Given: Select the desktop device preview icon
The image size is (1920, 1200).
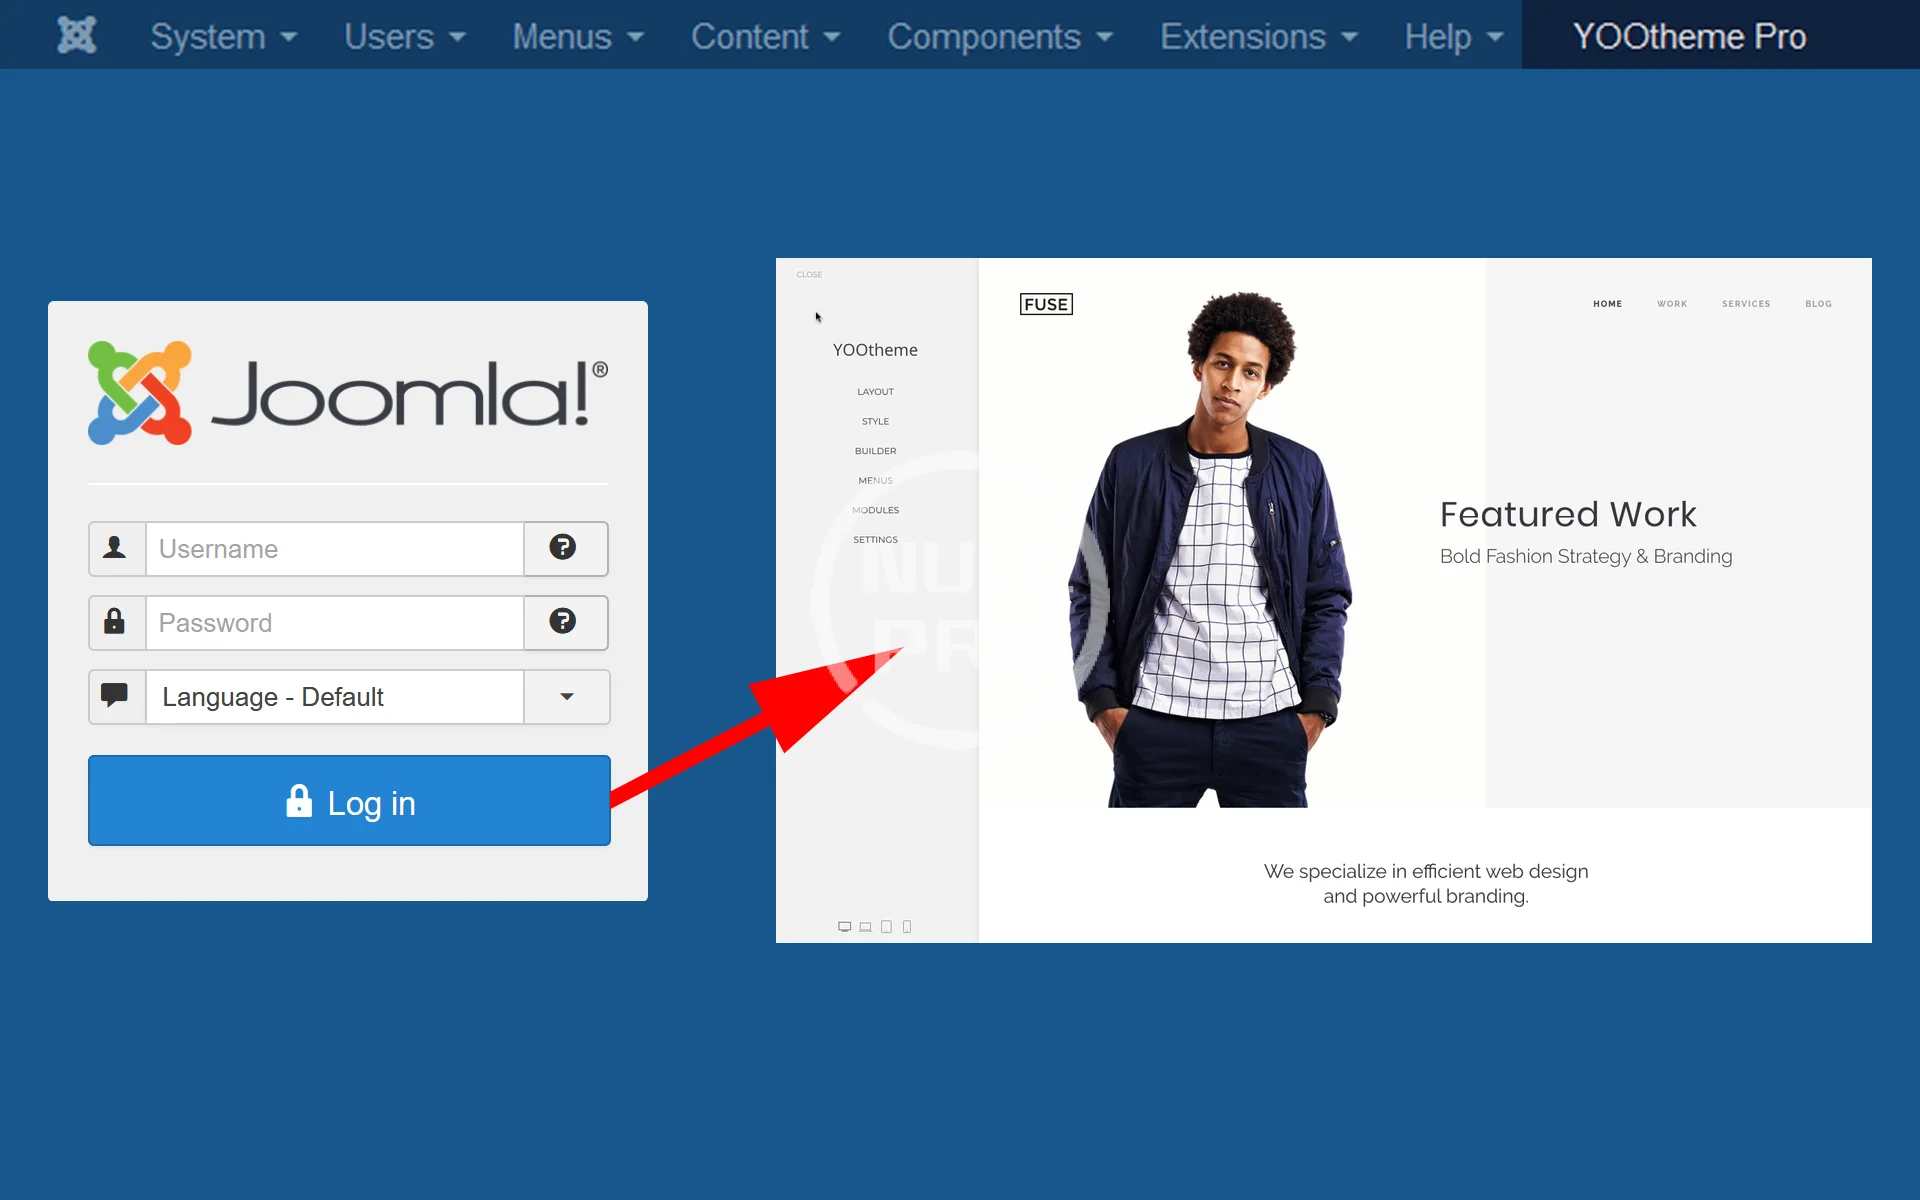Looking at the screenshot, I should tap(844, 927).
